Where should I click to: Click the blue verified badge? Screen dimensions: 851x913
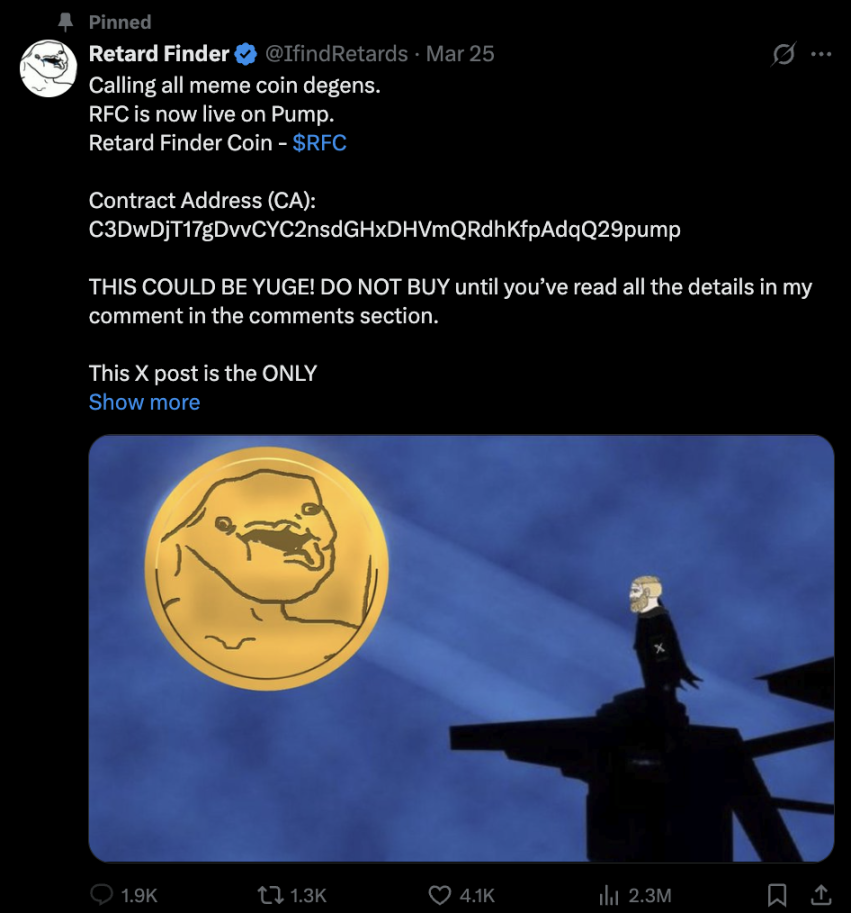tap(246, 54)
